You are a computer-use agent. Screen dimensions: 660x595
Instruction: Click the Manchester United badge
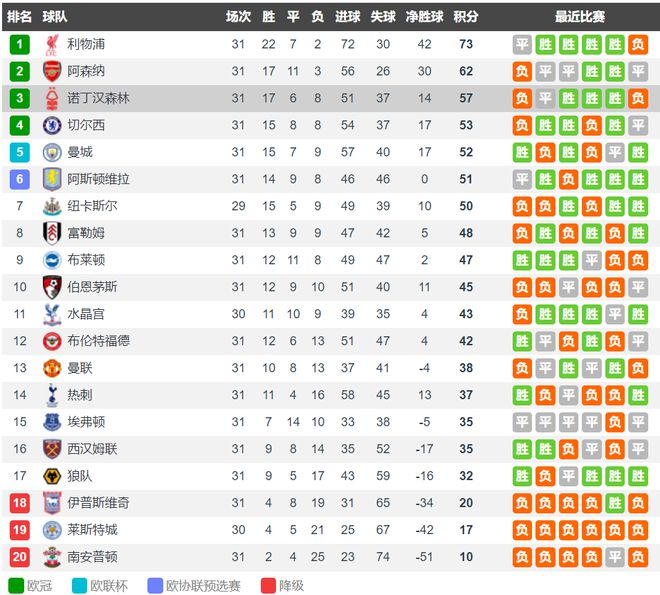coord(52,368)
